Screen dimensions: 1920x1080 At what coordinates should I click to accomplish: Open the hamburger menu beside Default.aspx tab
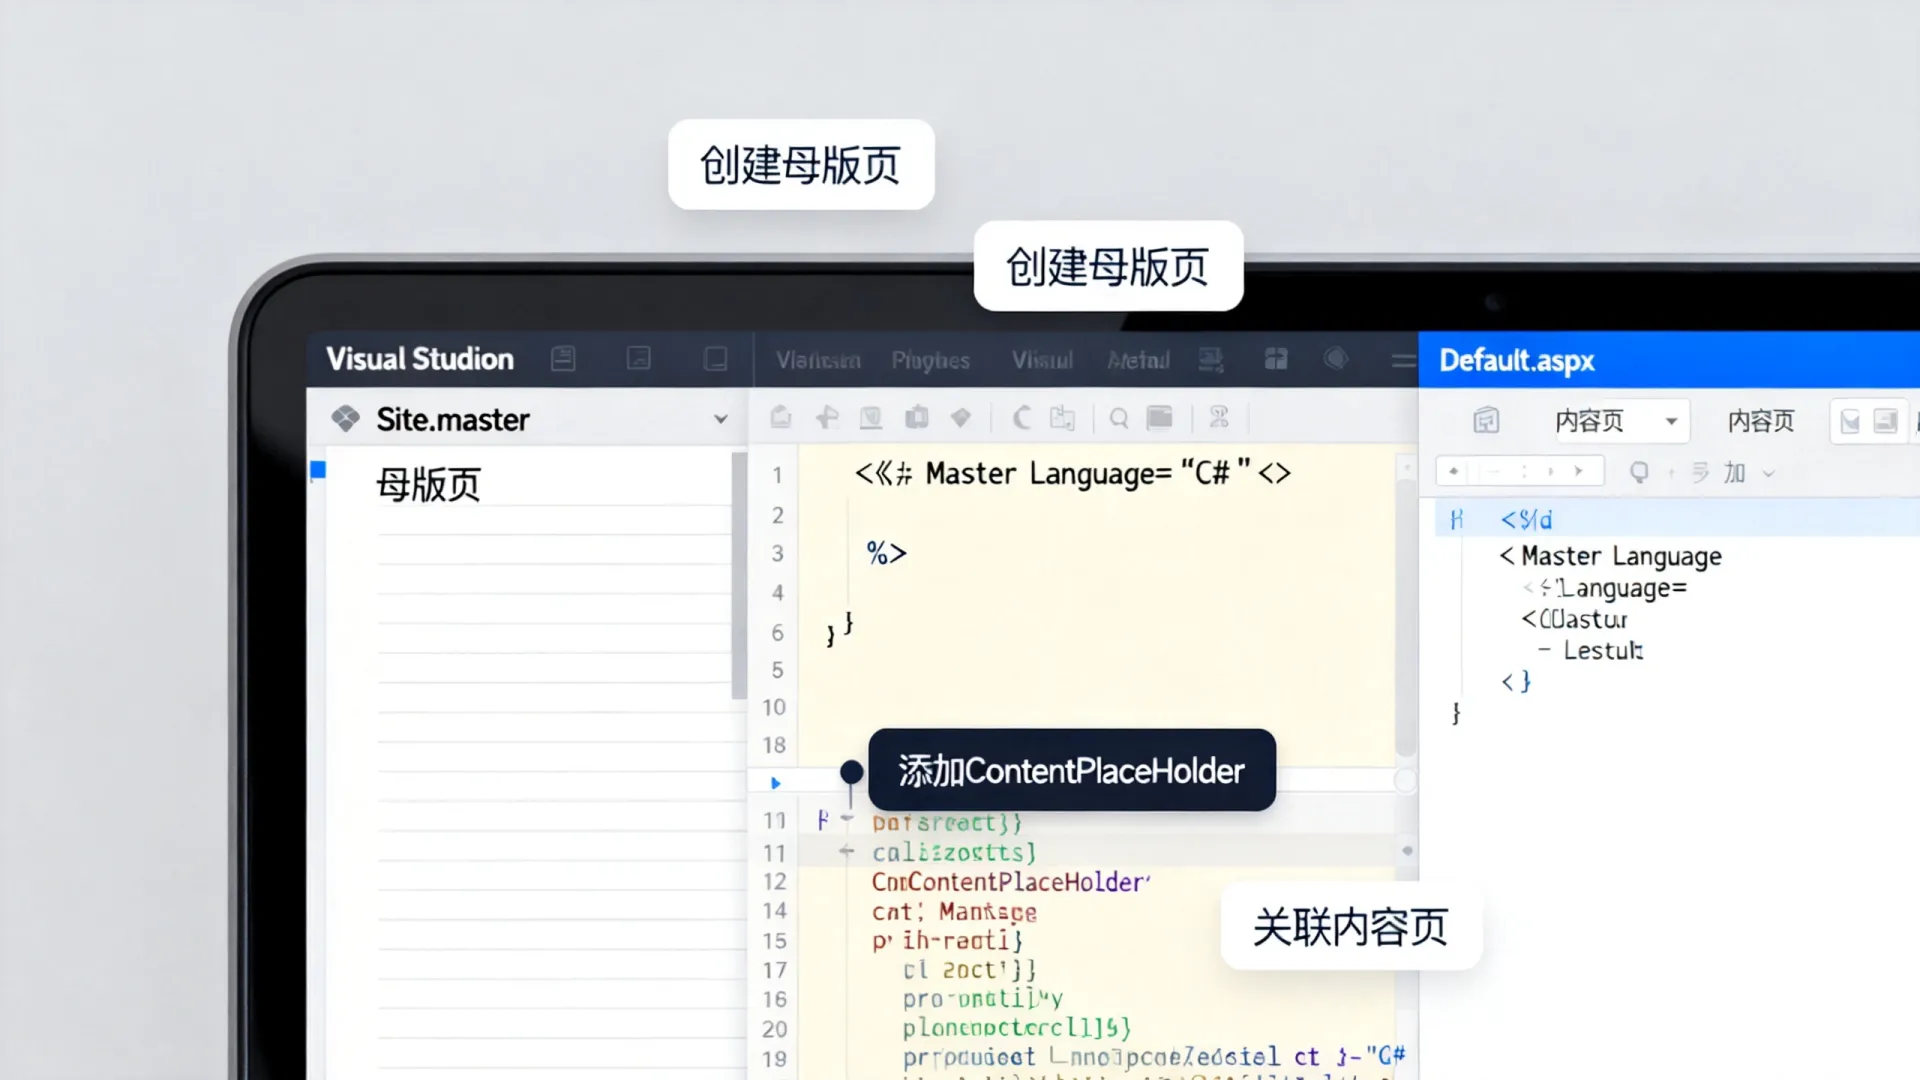(x=1404, y=360)
